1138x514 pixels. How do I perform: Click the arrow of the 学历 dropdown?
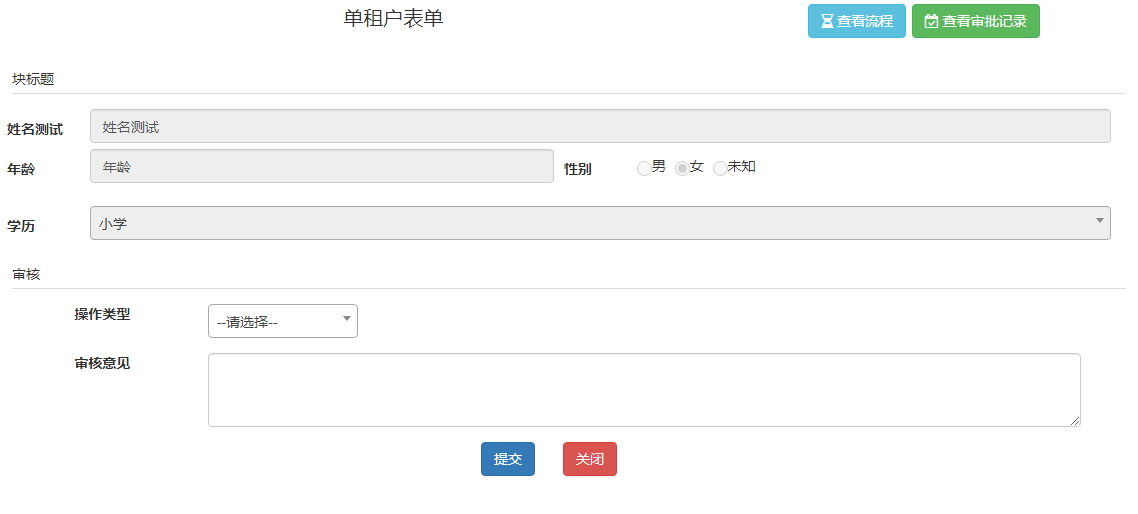tap(1100, 220)
